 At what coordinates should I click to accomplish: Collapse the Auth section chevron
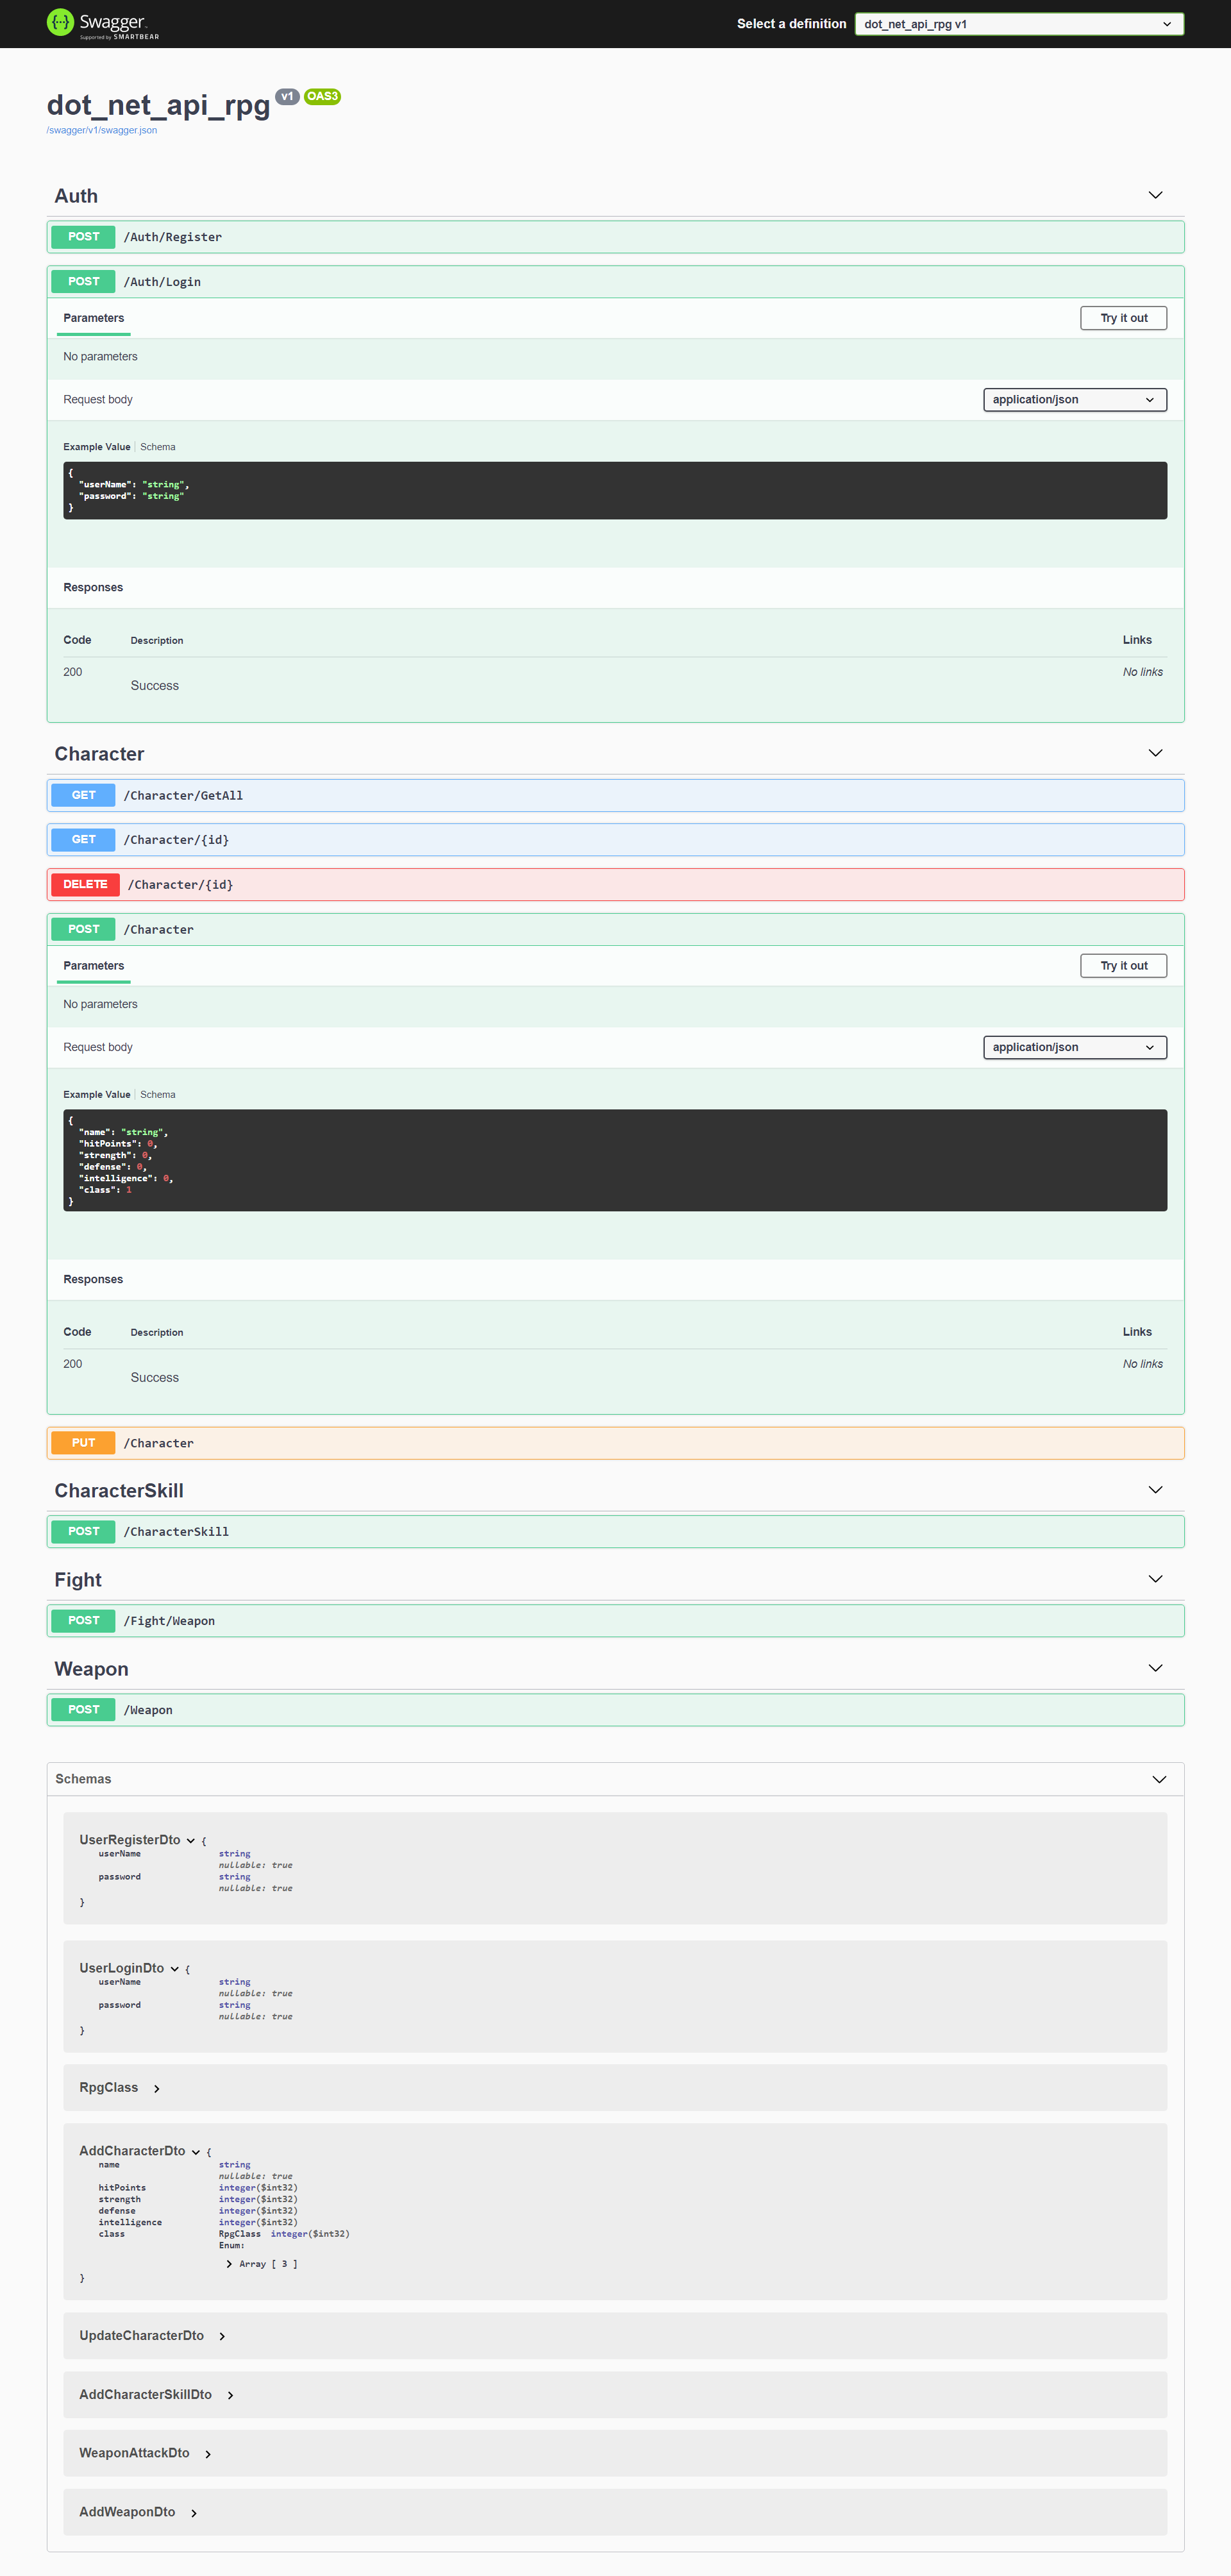1155,195
